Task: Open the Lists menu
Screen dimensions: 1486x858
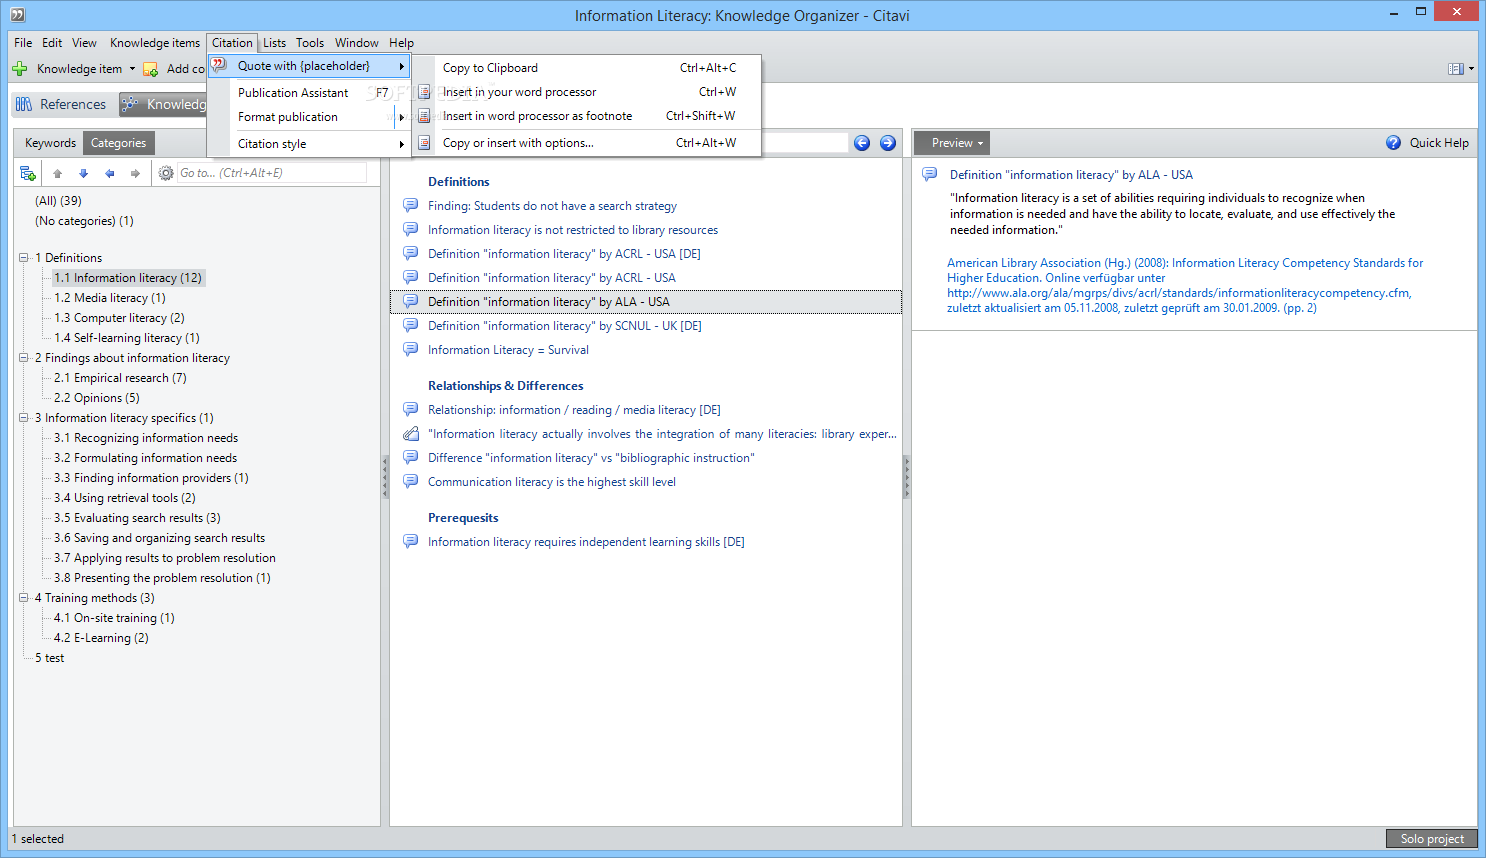Action: (274, 43)
